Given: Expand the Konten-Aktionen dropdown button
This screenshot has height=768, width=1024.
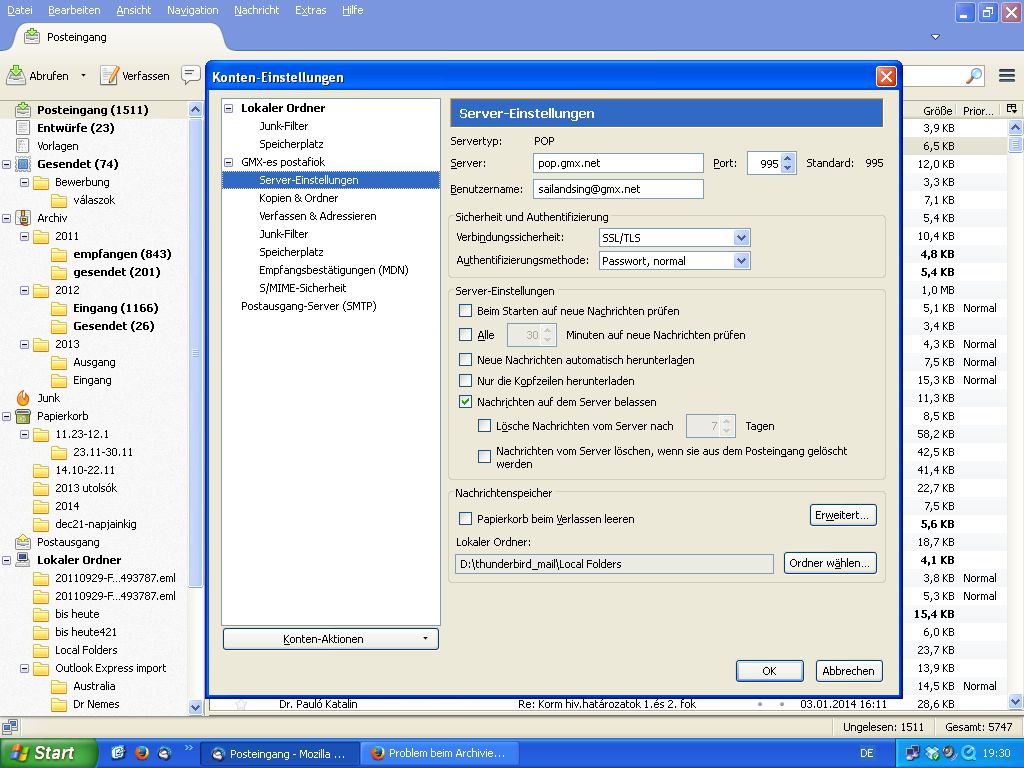Looking at the screenshot, I should coord(330,639).
